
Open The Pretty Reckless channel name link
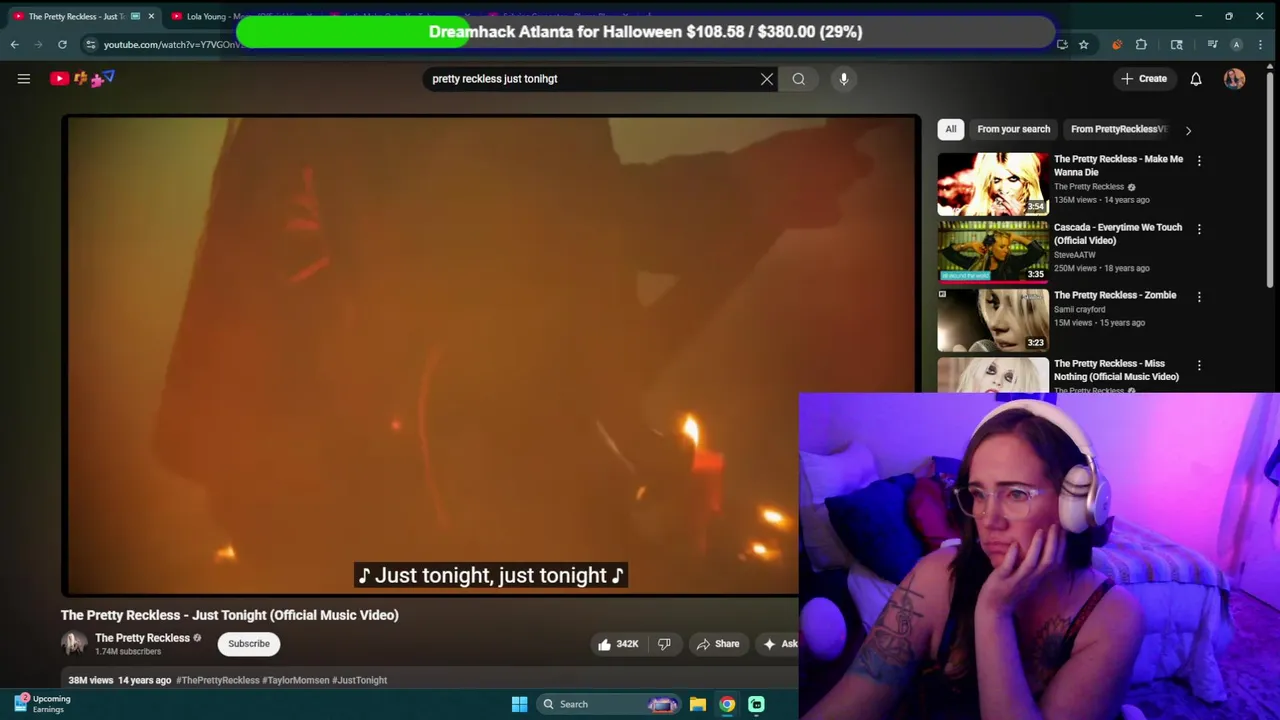click(x=142, y=638)
